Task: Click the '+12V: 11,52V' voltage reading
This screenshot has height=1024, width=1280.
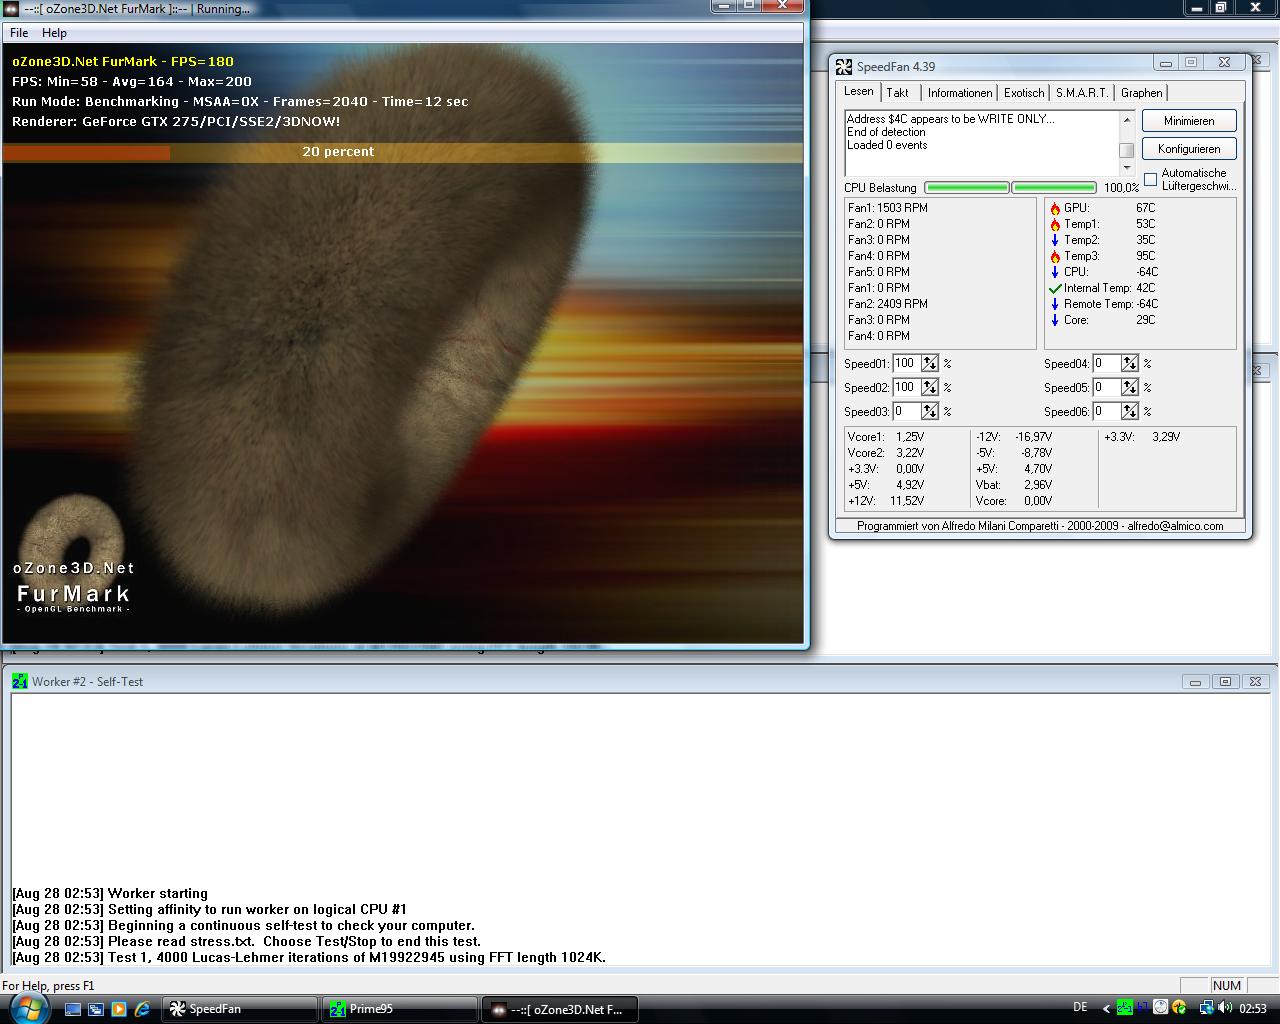Action: coord(886,501)
